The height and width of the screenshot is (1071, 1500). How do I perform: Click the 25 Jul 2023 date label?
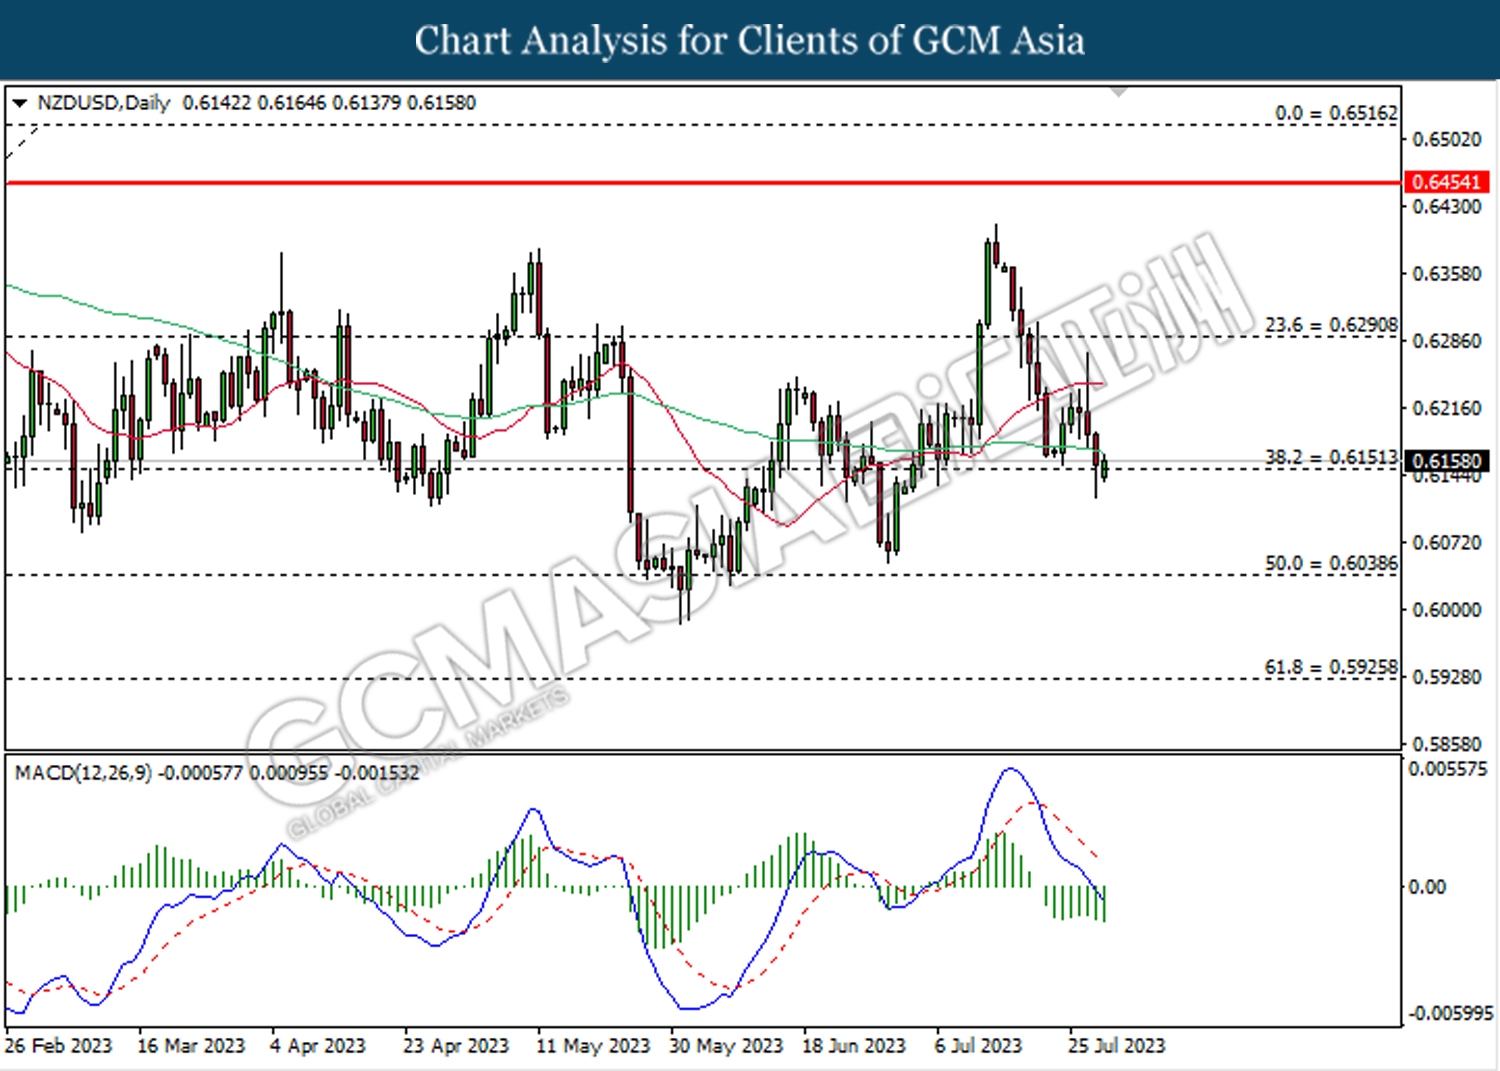(x=1117, y=1046)
